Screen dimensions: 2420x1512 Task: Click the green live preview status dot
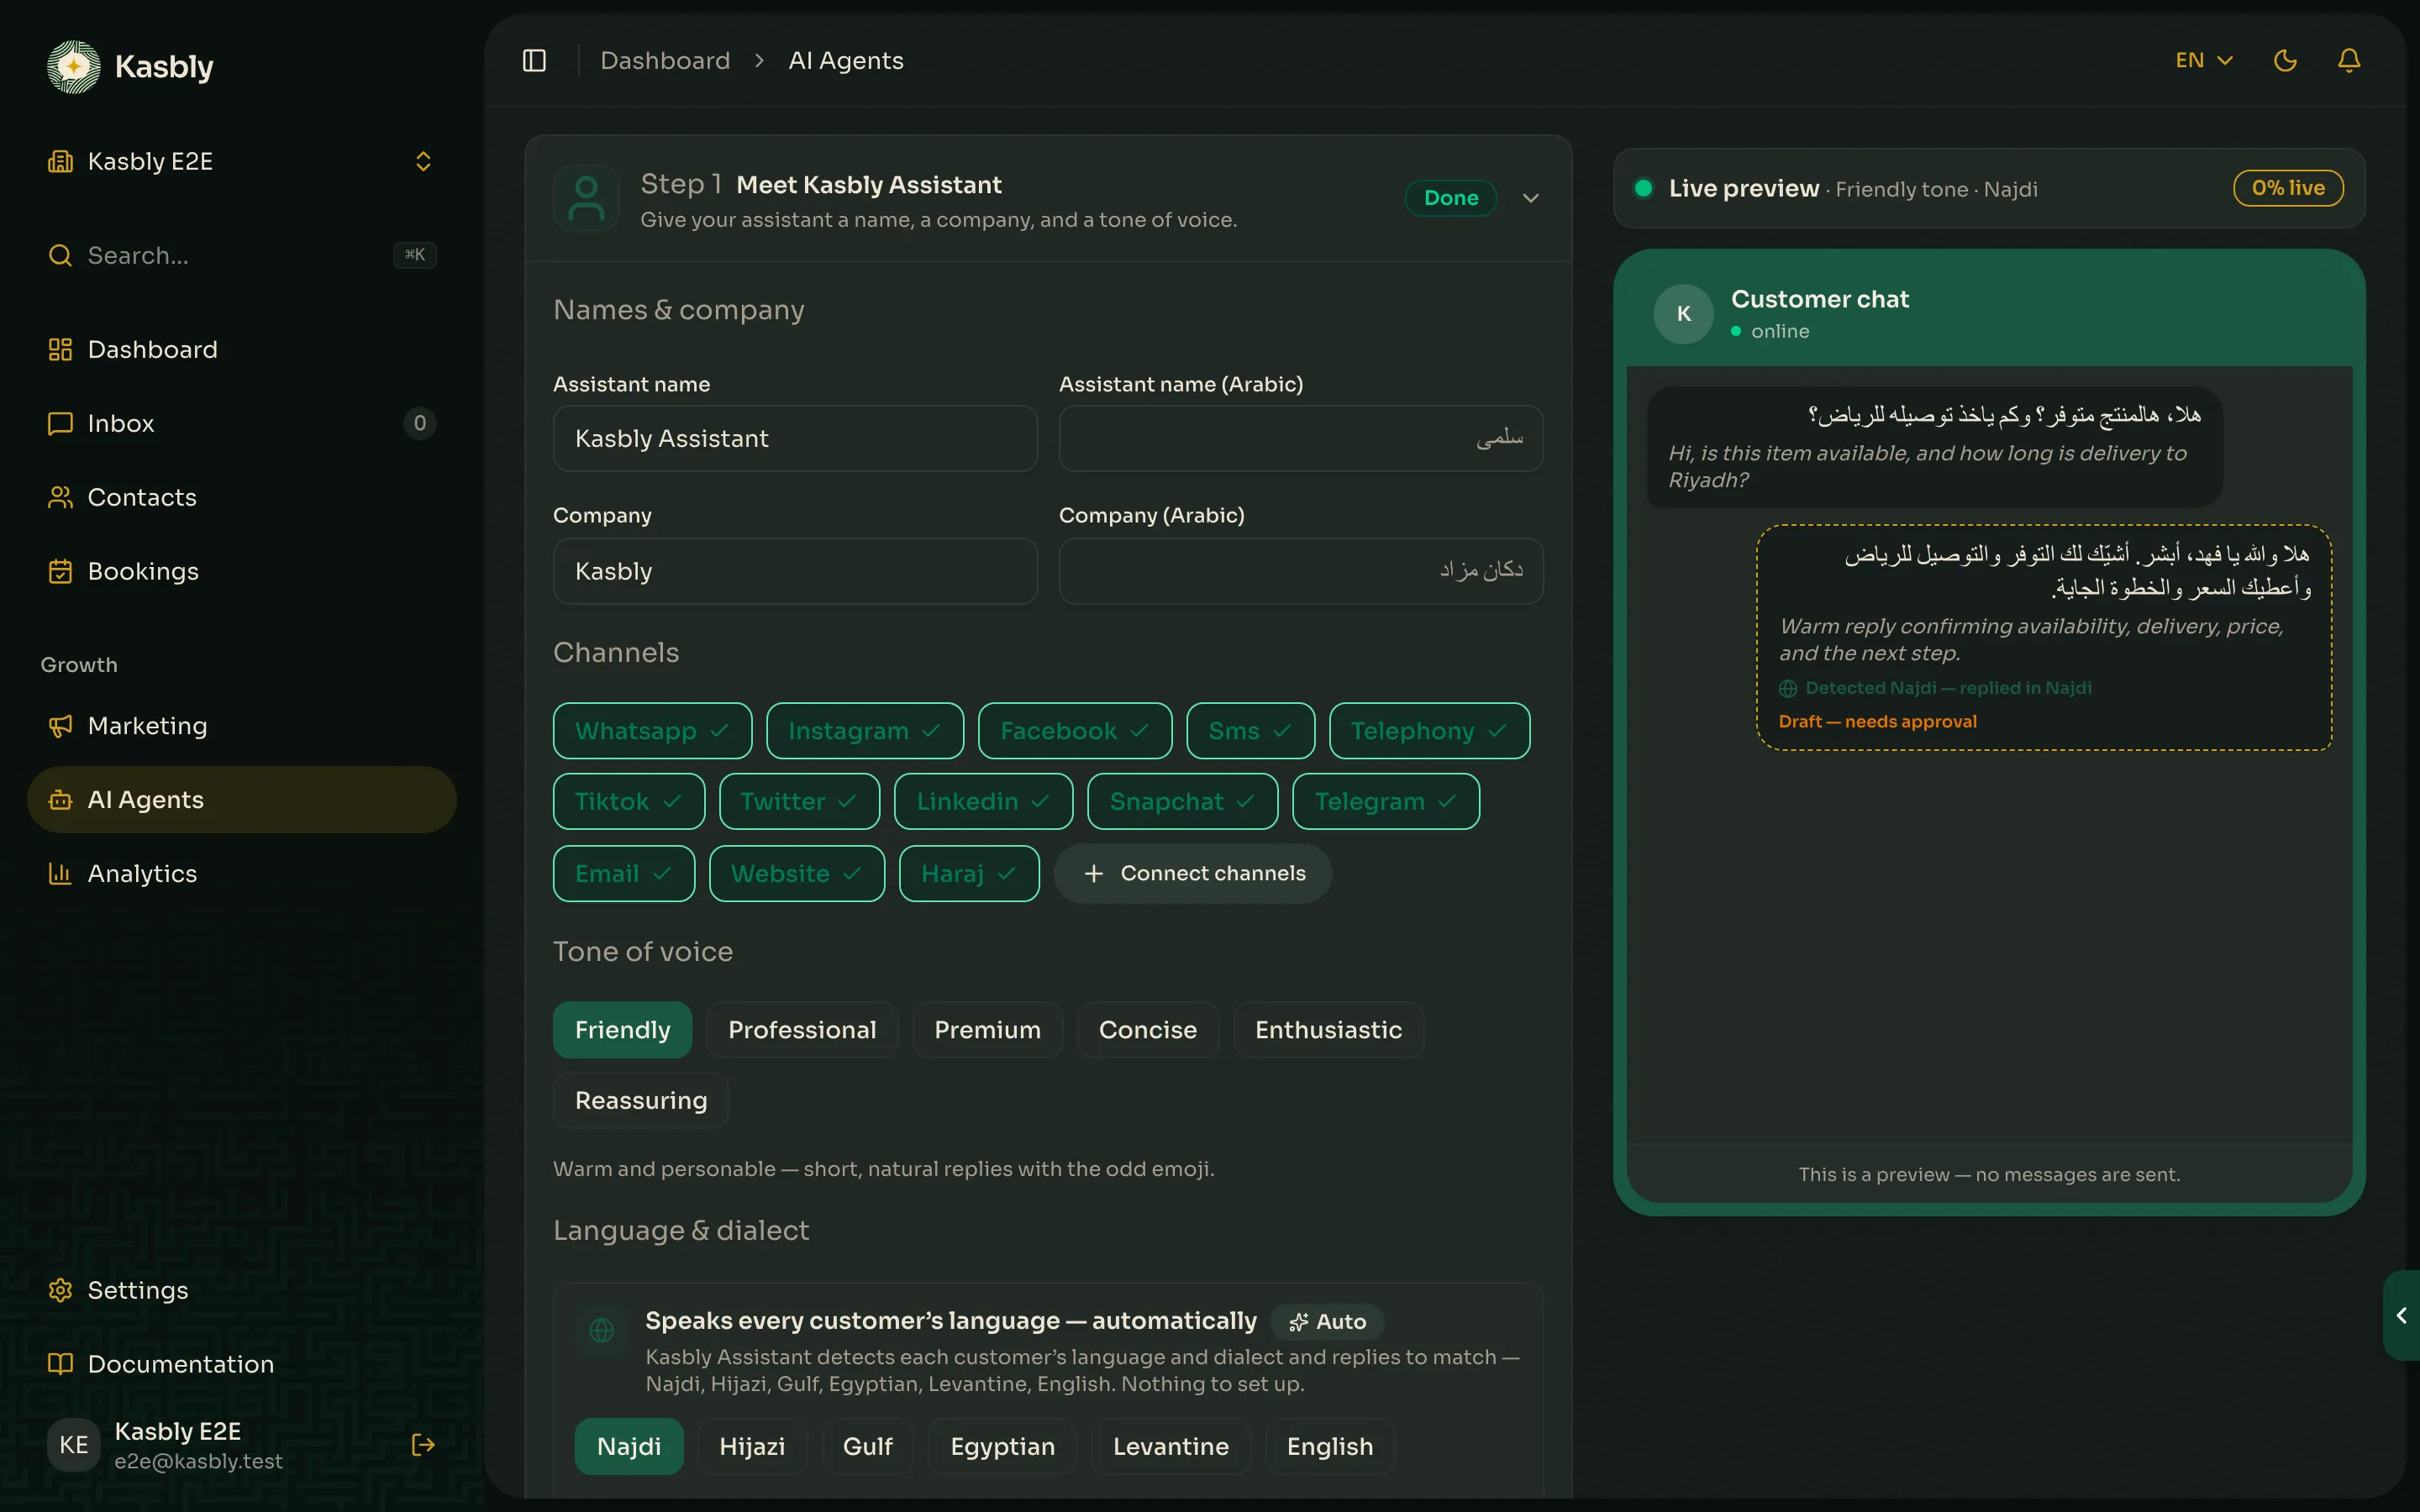point(1643,188)
